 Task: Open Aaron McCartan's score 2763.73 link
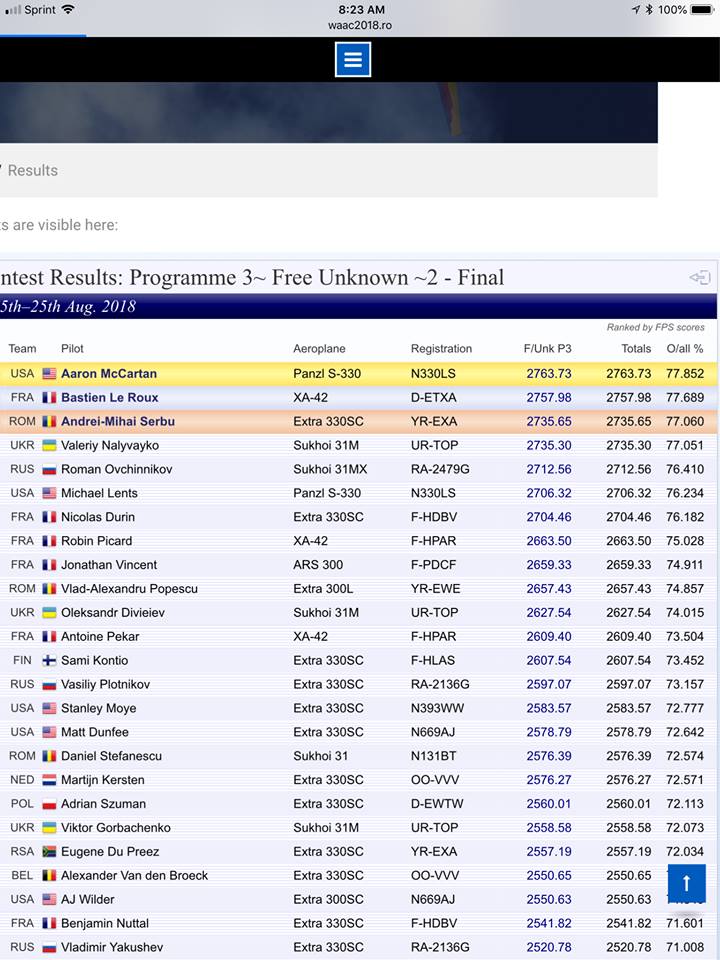[549, 373]
